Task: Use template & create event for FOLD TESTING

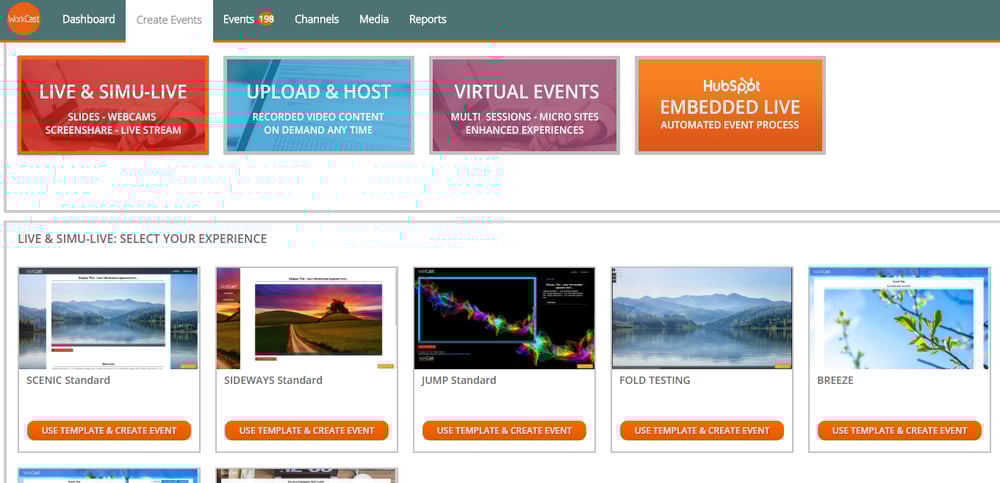Action: click(x=702, y=431)
